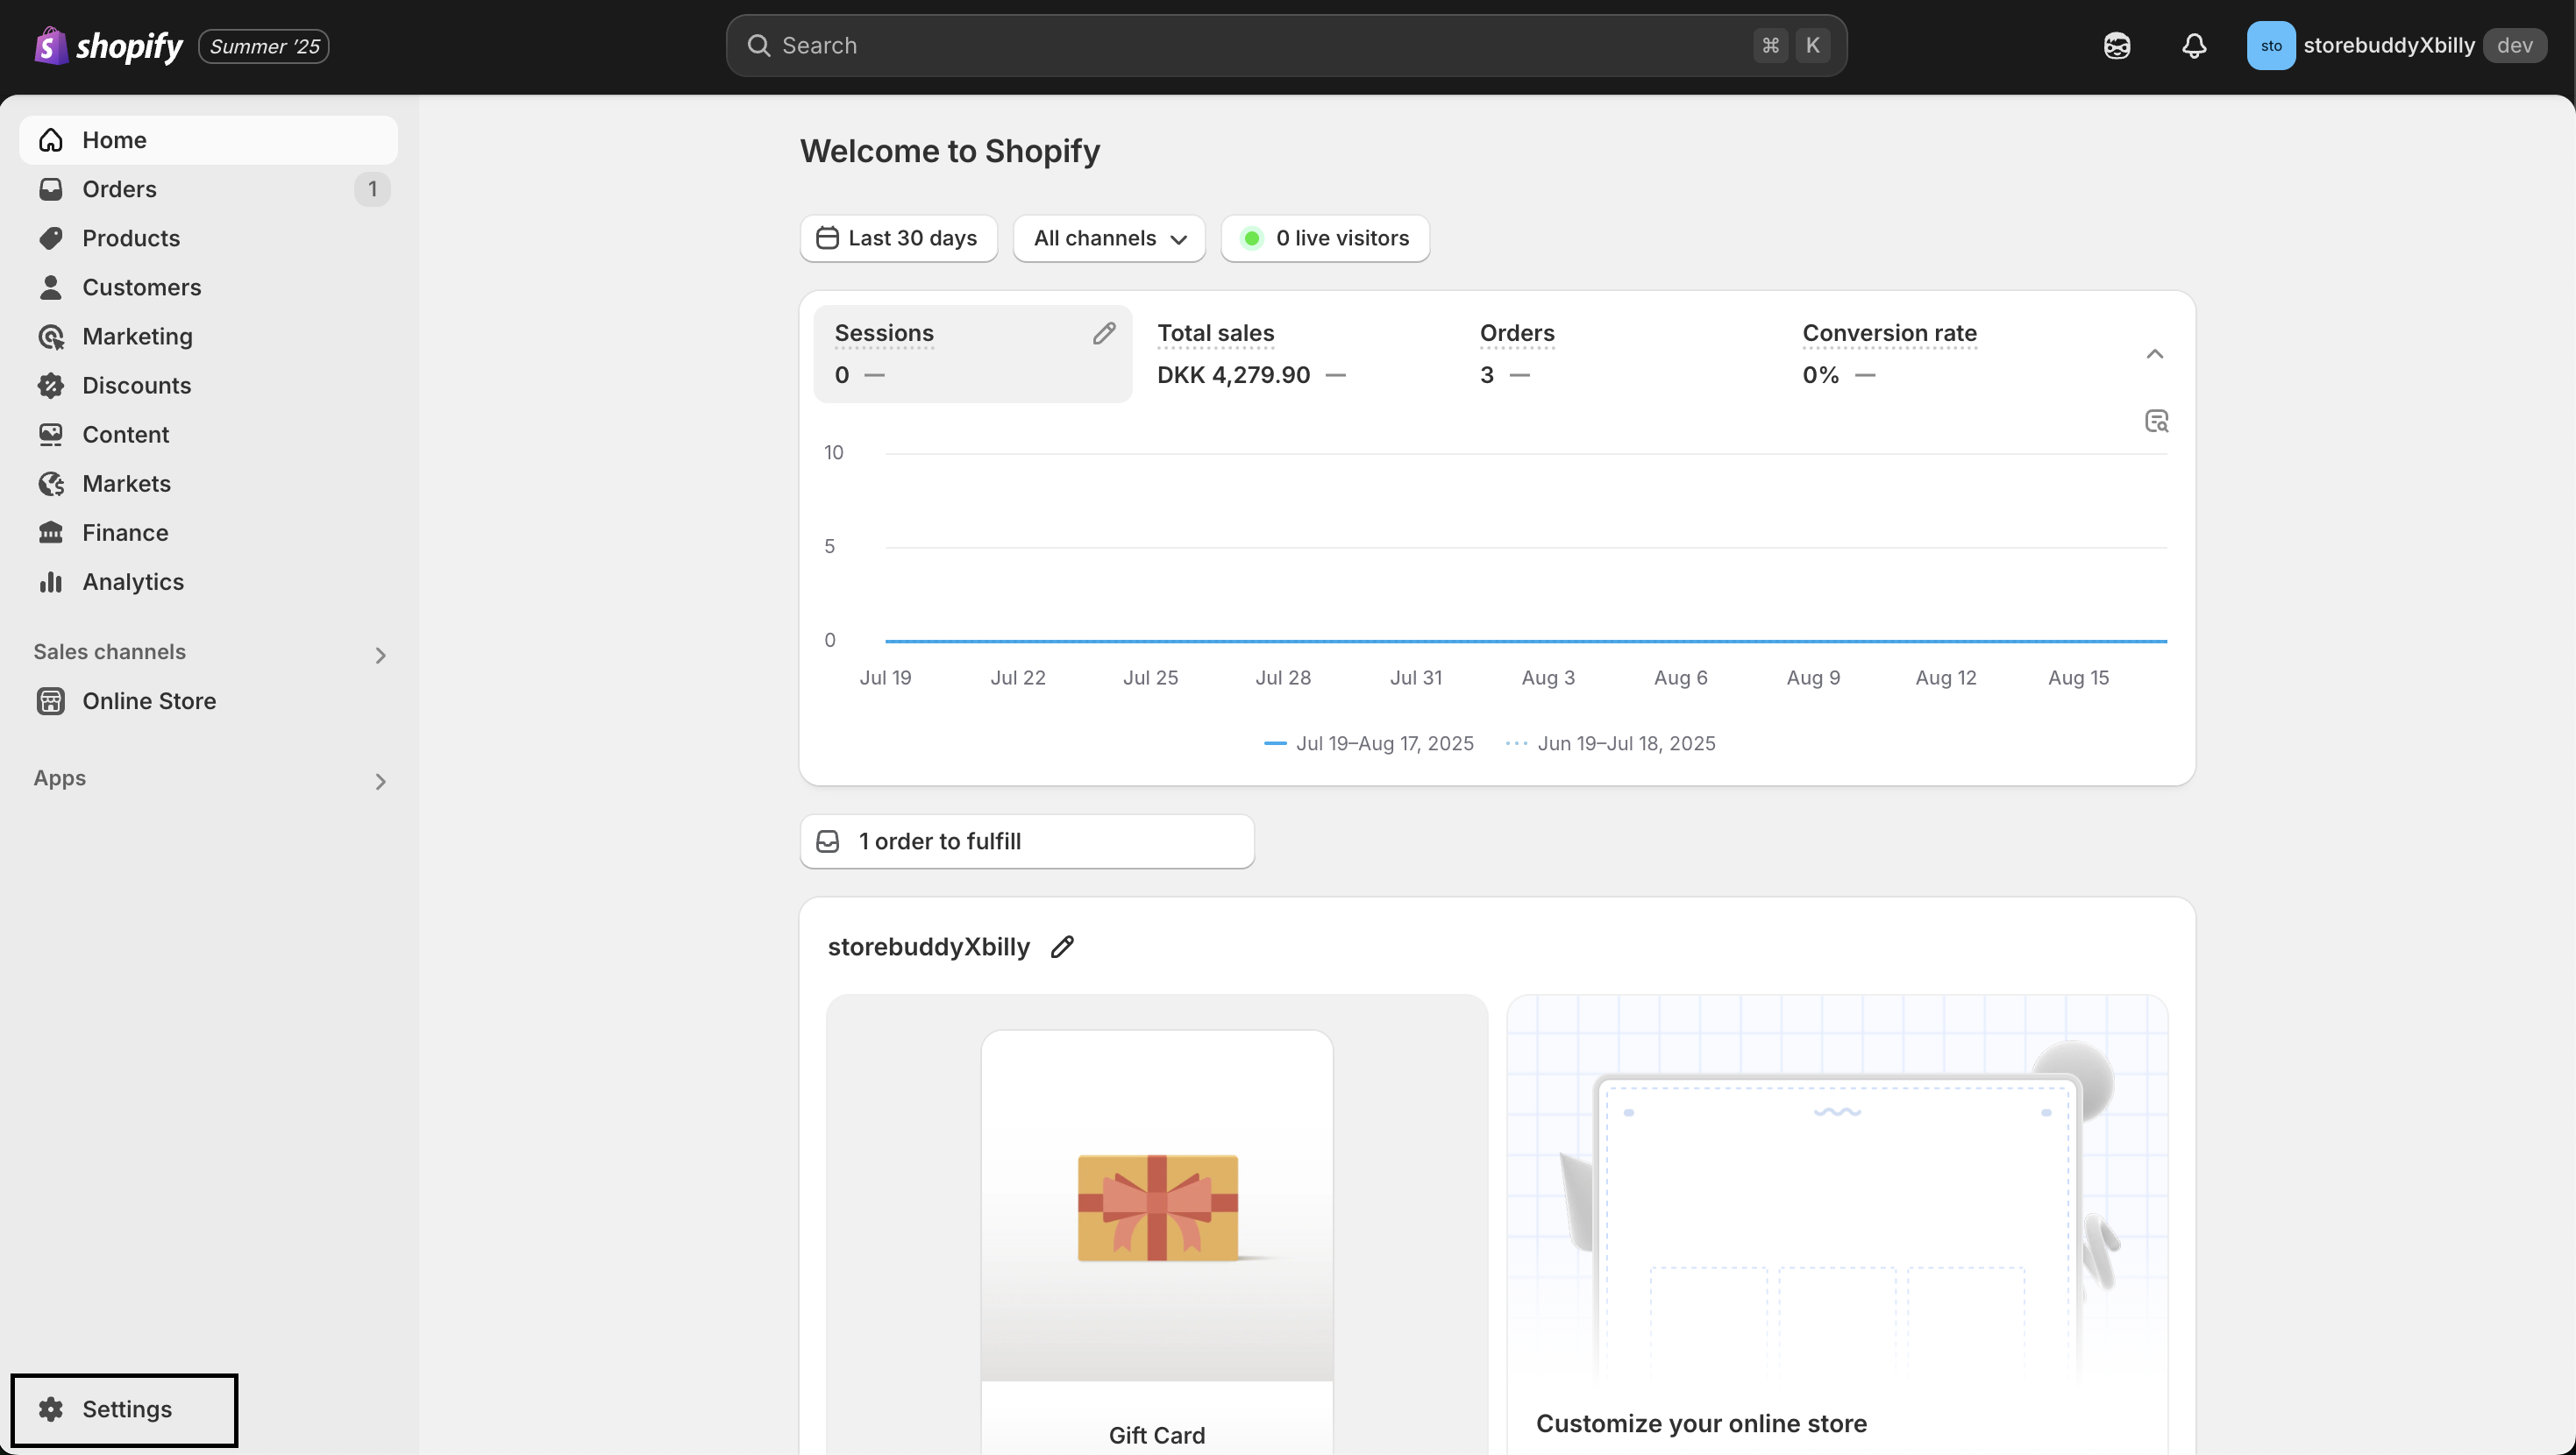Click the Settings gear icon

pyautogui.click(x=51, y=1409)
